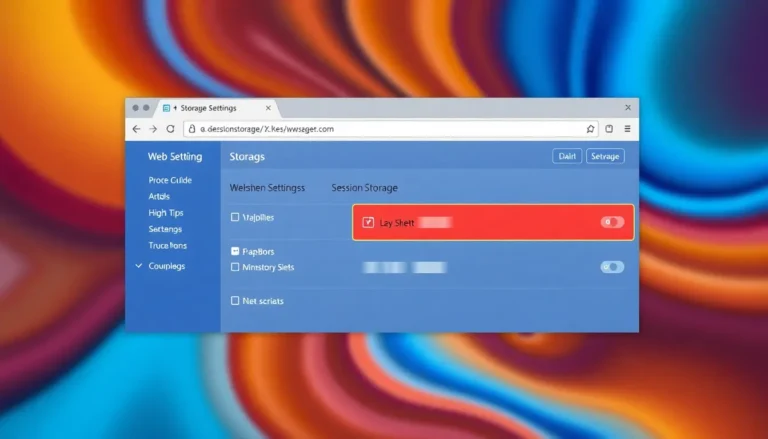Click the Storags page heading

point(247,157)
